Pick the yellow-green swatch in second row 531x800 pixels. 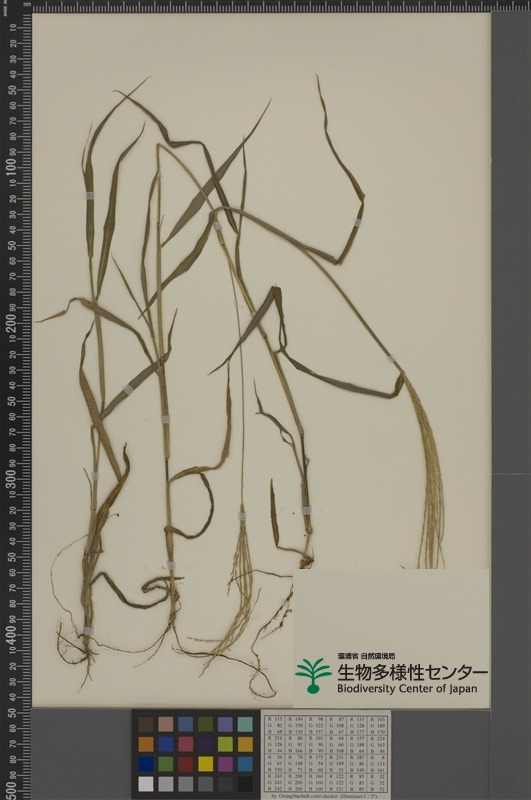click(x=225, y=744)
